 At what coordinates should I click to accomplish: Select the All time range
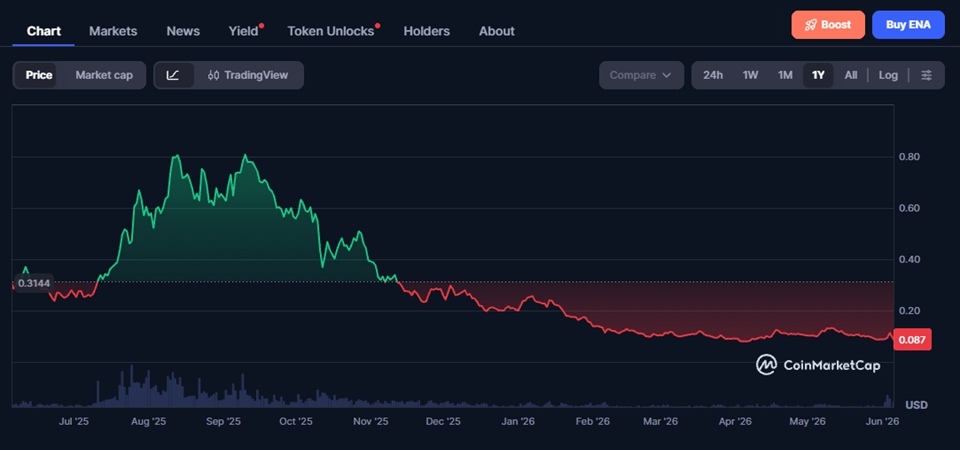(x=851, y=75)
